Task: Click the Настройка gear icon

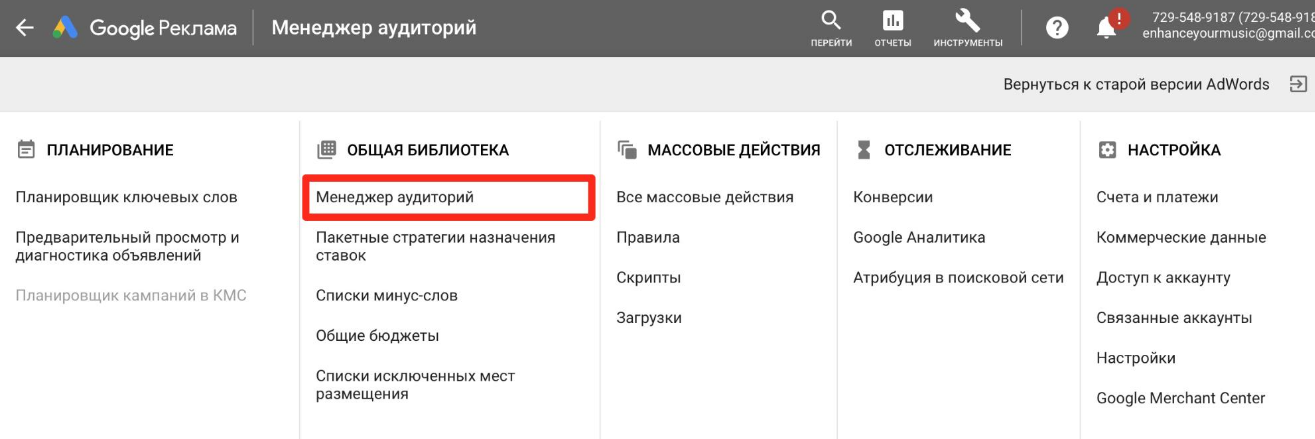Action: point(1107,150)
